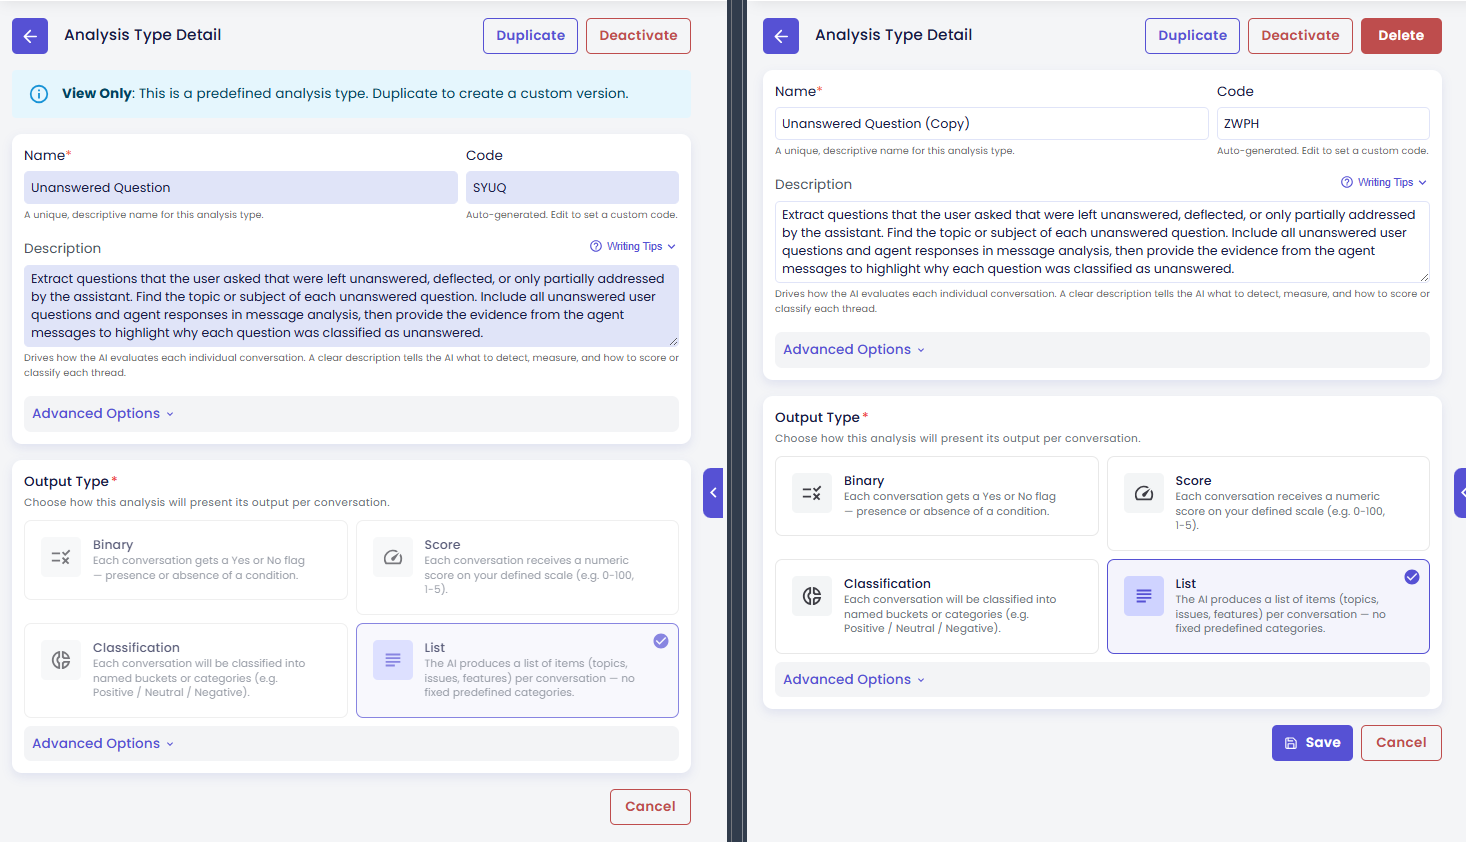Viewport: 1466px width, 842px height.
Task: Collapse left panel using side chevron handle
Action: [x=713, y=493]
